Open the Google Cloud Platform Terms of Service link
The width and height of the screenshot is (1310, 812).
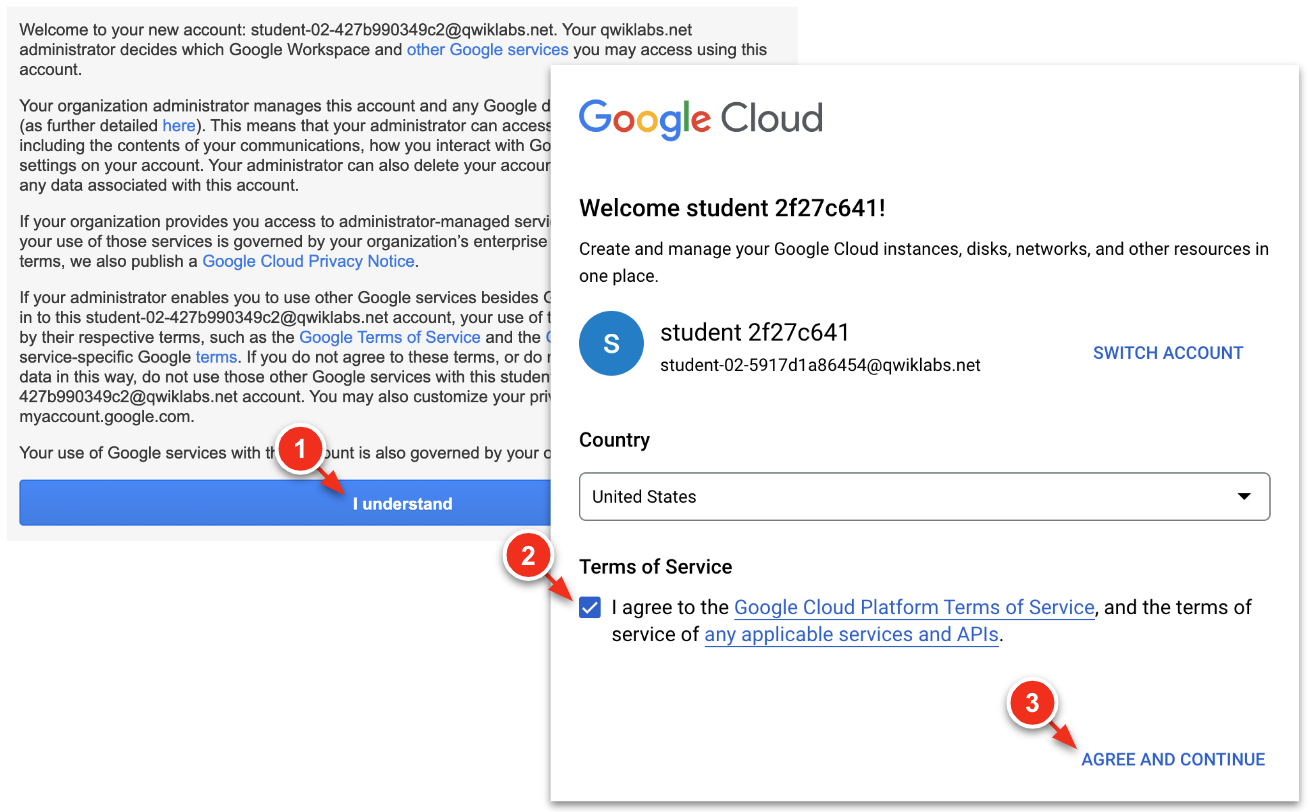(x=914, y=607)
